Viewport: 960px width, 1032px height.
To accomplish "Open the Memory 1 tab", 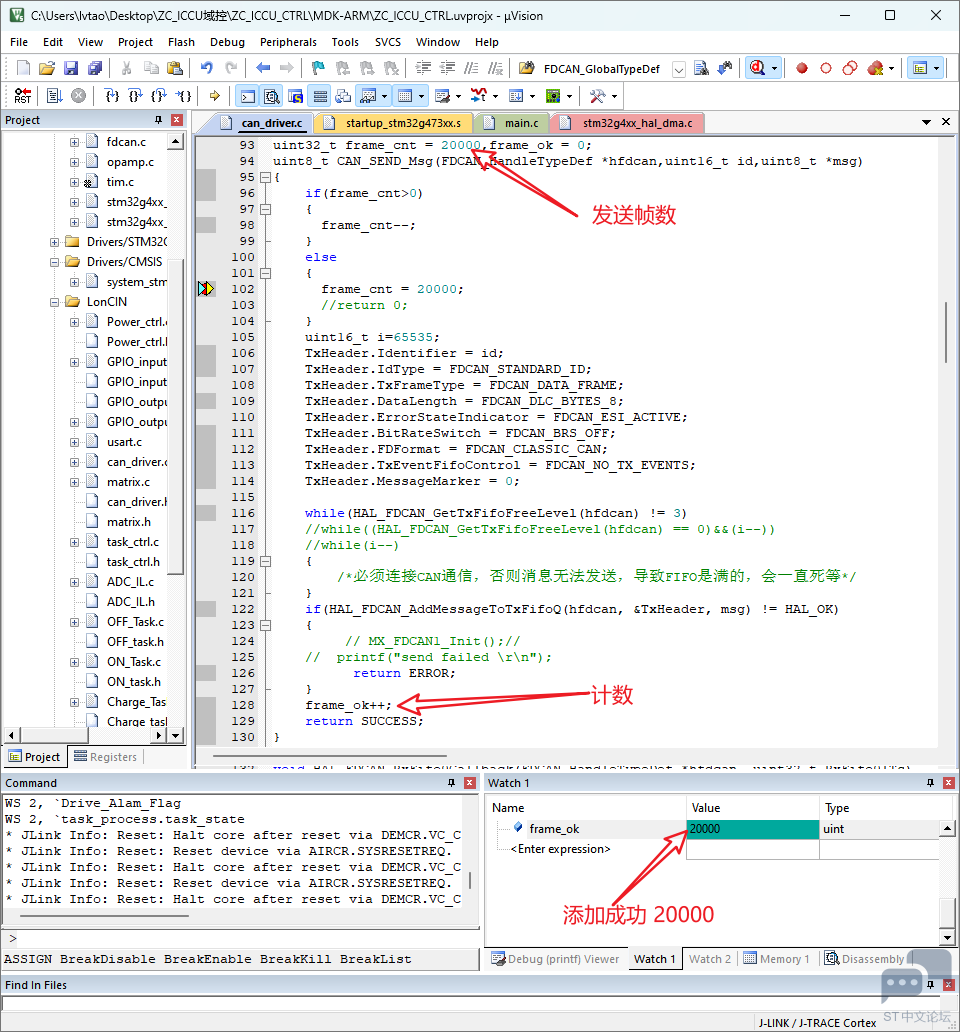I will (776, 959).
